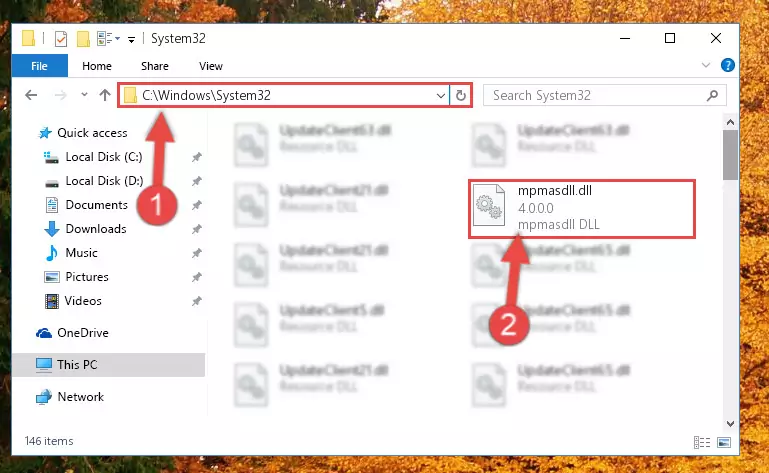769x473 pixels.
Task: Refresh the System32 folder
Action: point(461,95)
